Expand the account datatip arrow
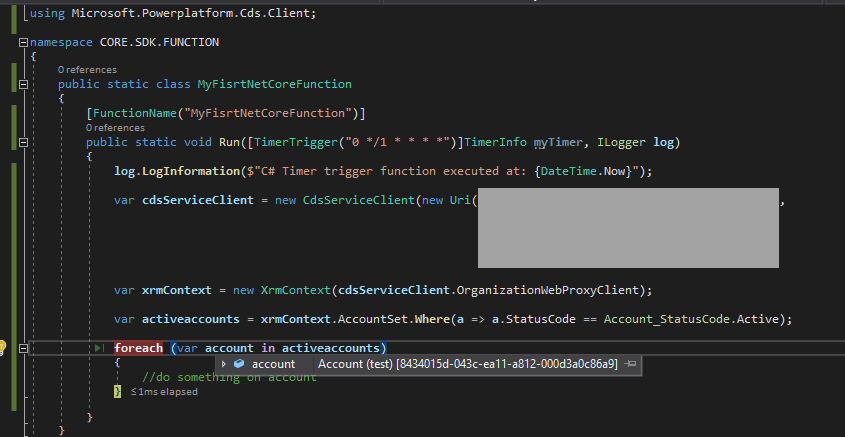This screenshot has height=437, width=845. coord(224,364)
